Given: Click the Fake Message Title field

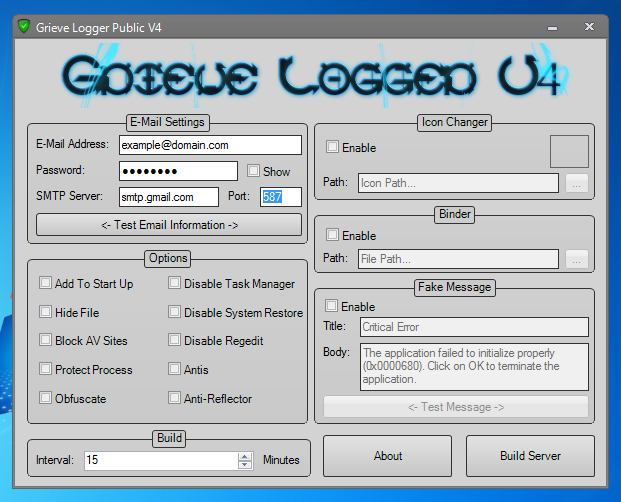Looking at the screenshot, I should click(x=474, y=327).
